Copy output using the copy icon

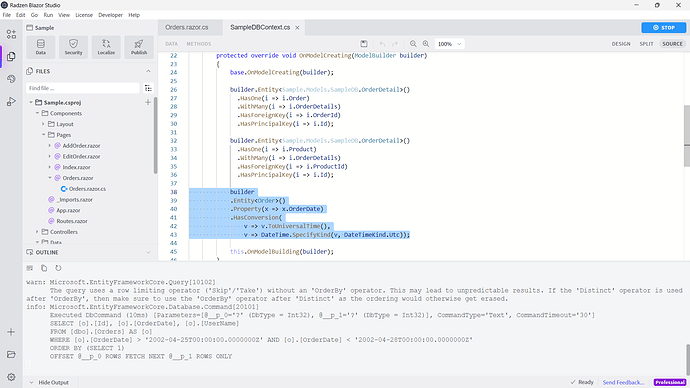point(44,268)
